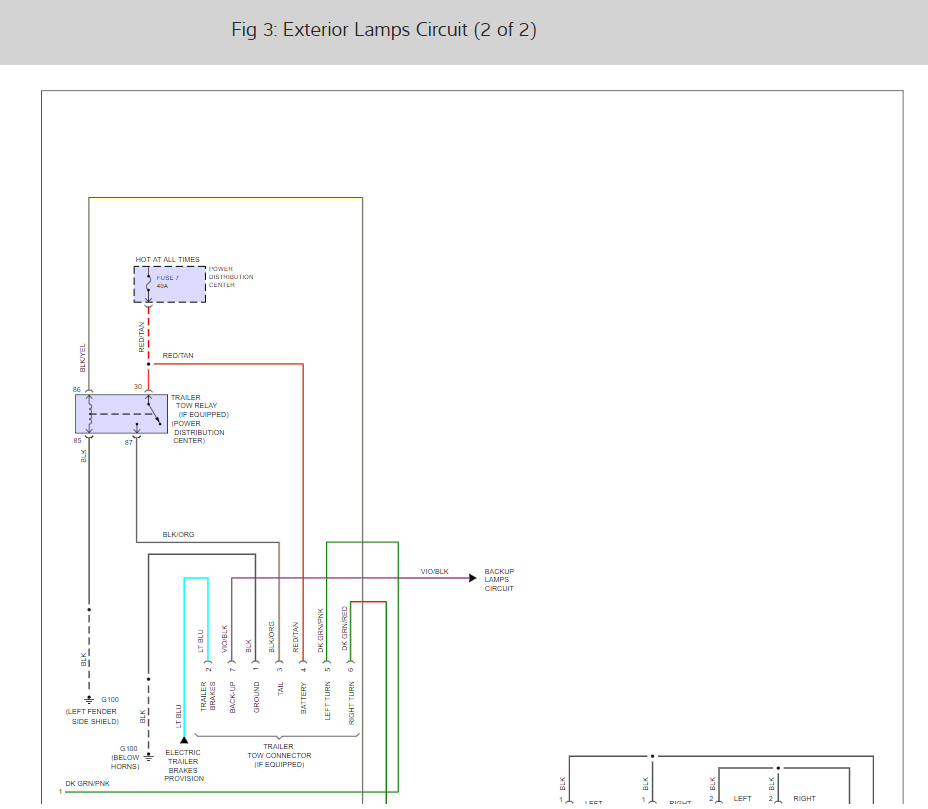The height and width of the screenshot is (809, 928).
Task: Click the Backup Lamps Circuit arrowhead
Action: click(472, 578)
